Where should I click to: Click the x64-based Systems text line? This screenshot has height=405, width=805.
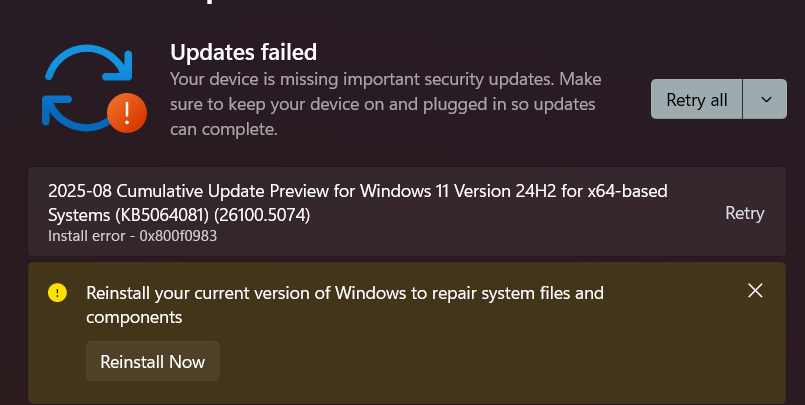[x=100, y=215]
